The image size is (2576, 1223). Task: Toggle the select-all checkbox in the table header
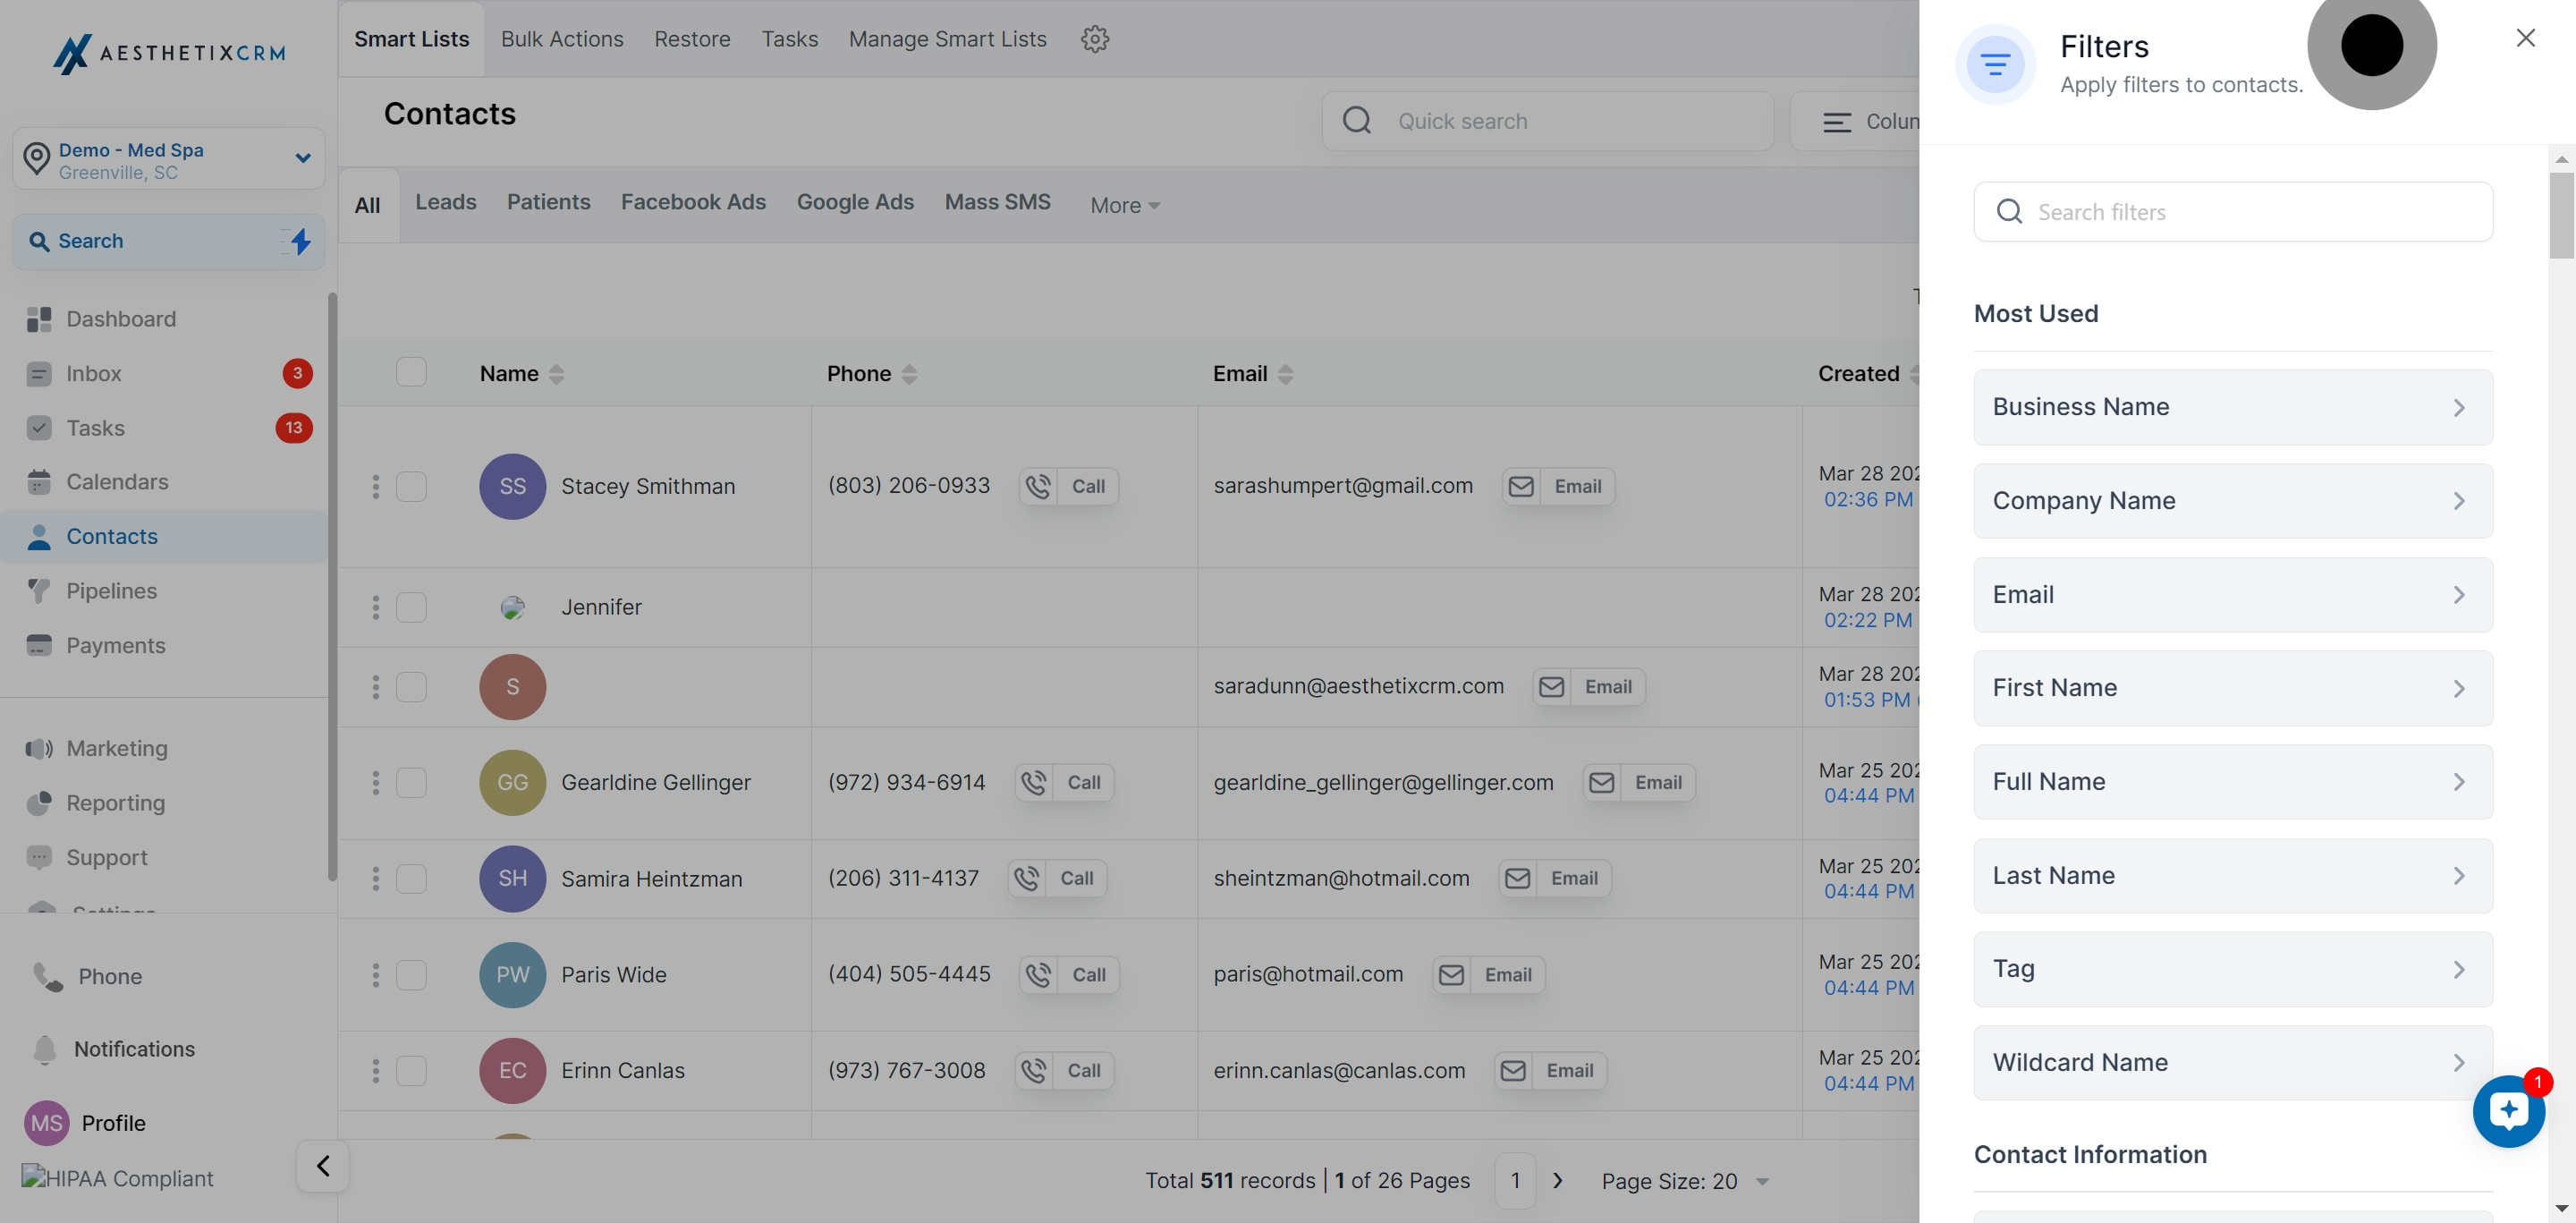pos(411,372)
